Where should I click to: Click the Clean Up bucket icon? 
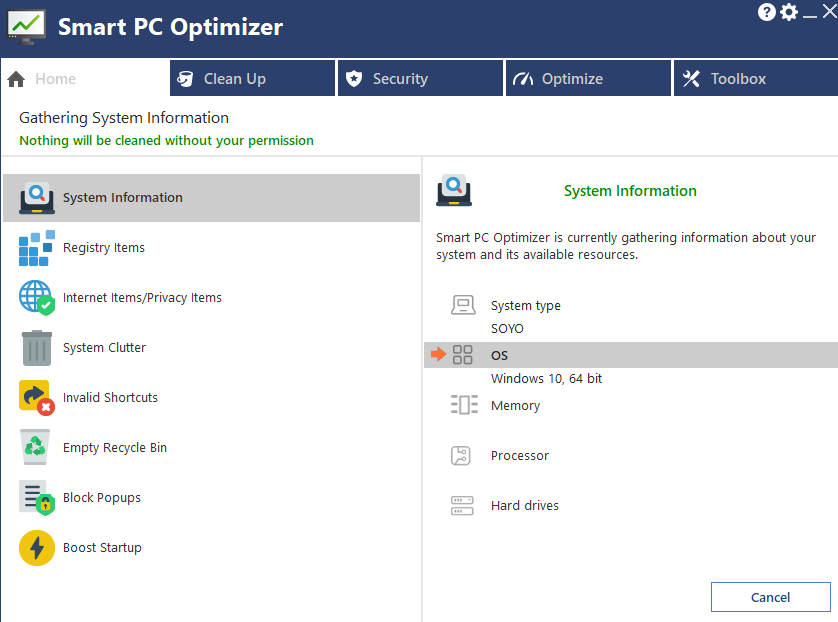(185, 79)
